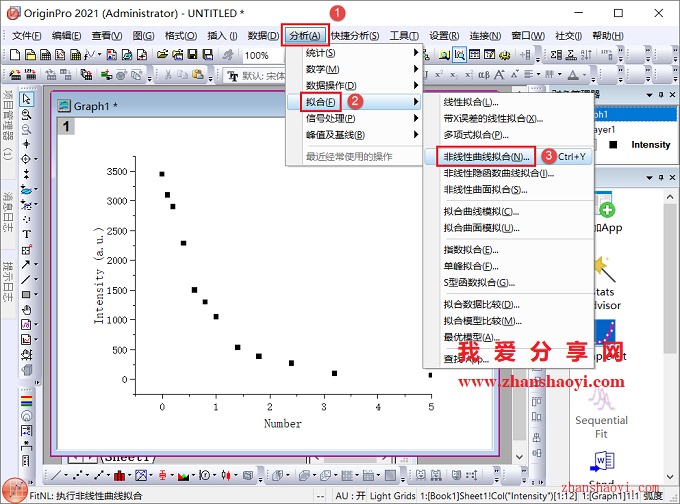Select the Arrow drawing tool
This screenshot has height=504, width=680.
click(x=26, y=264)
